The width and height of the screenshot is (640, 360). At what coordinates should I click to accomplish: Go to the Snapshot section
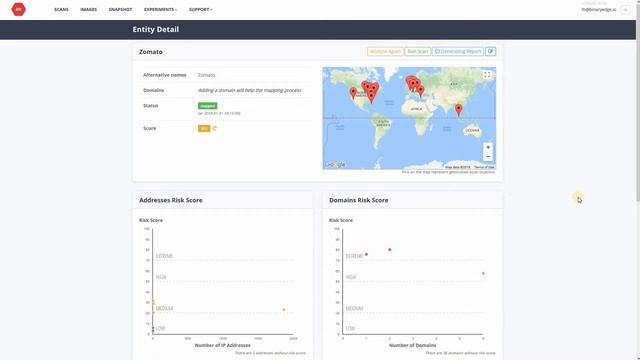coord(120,9)
